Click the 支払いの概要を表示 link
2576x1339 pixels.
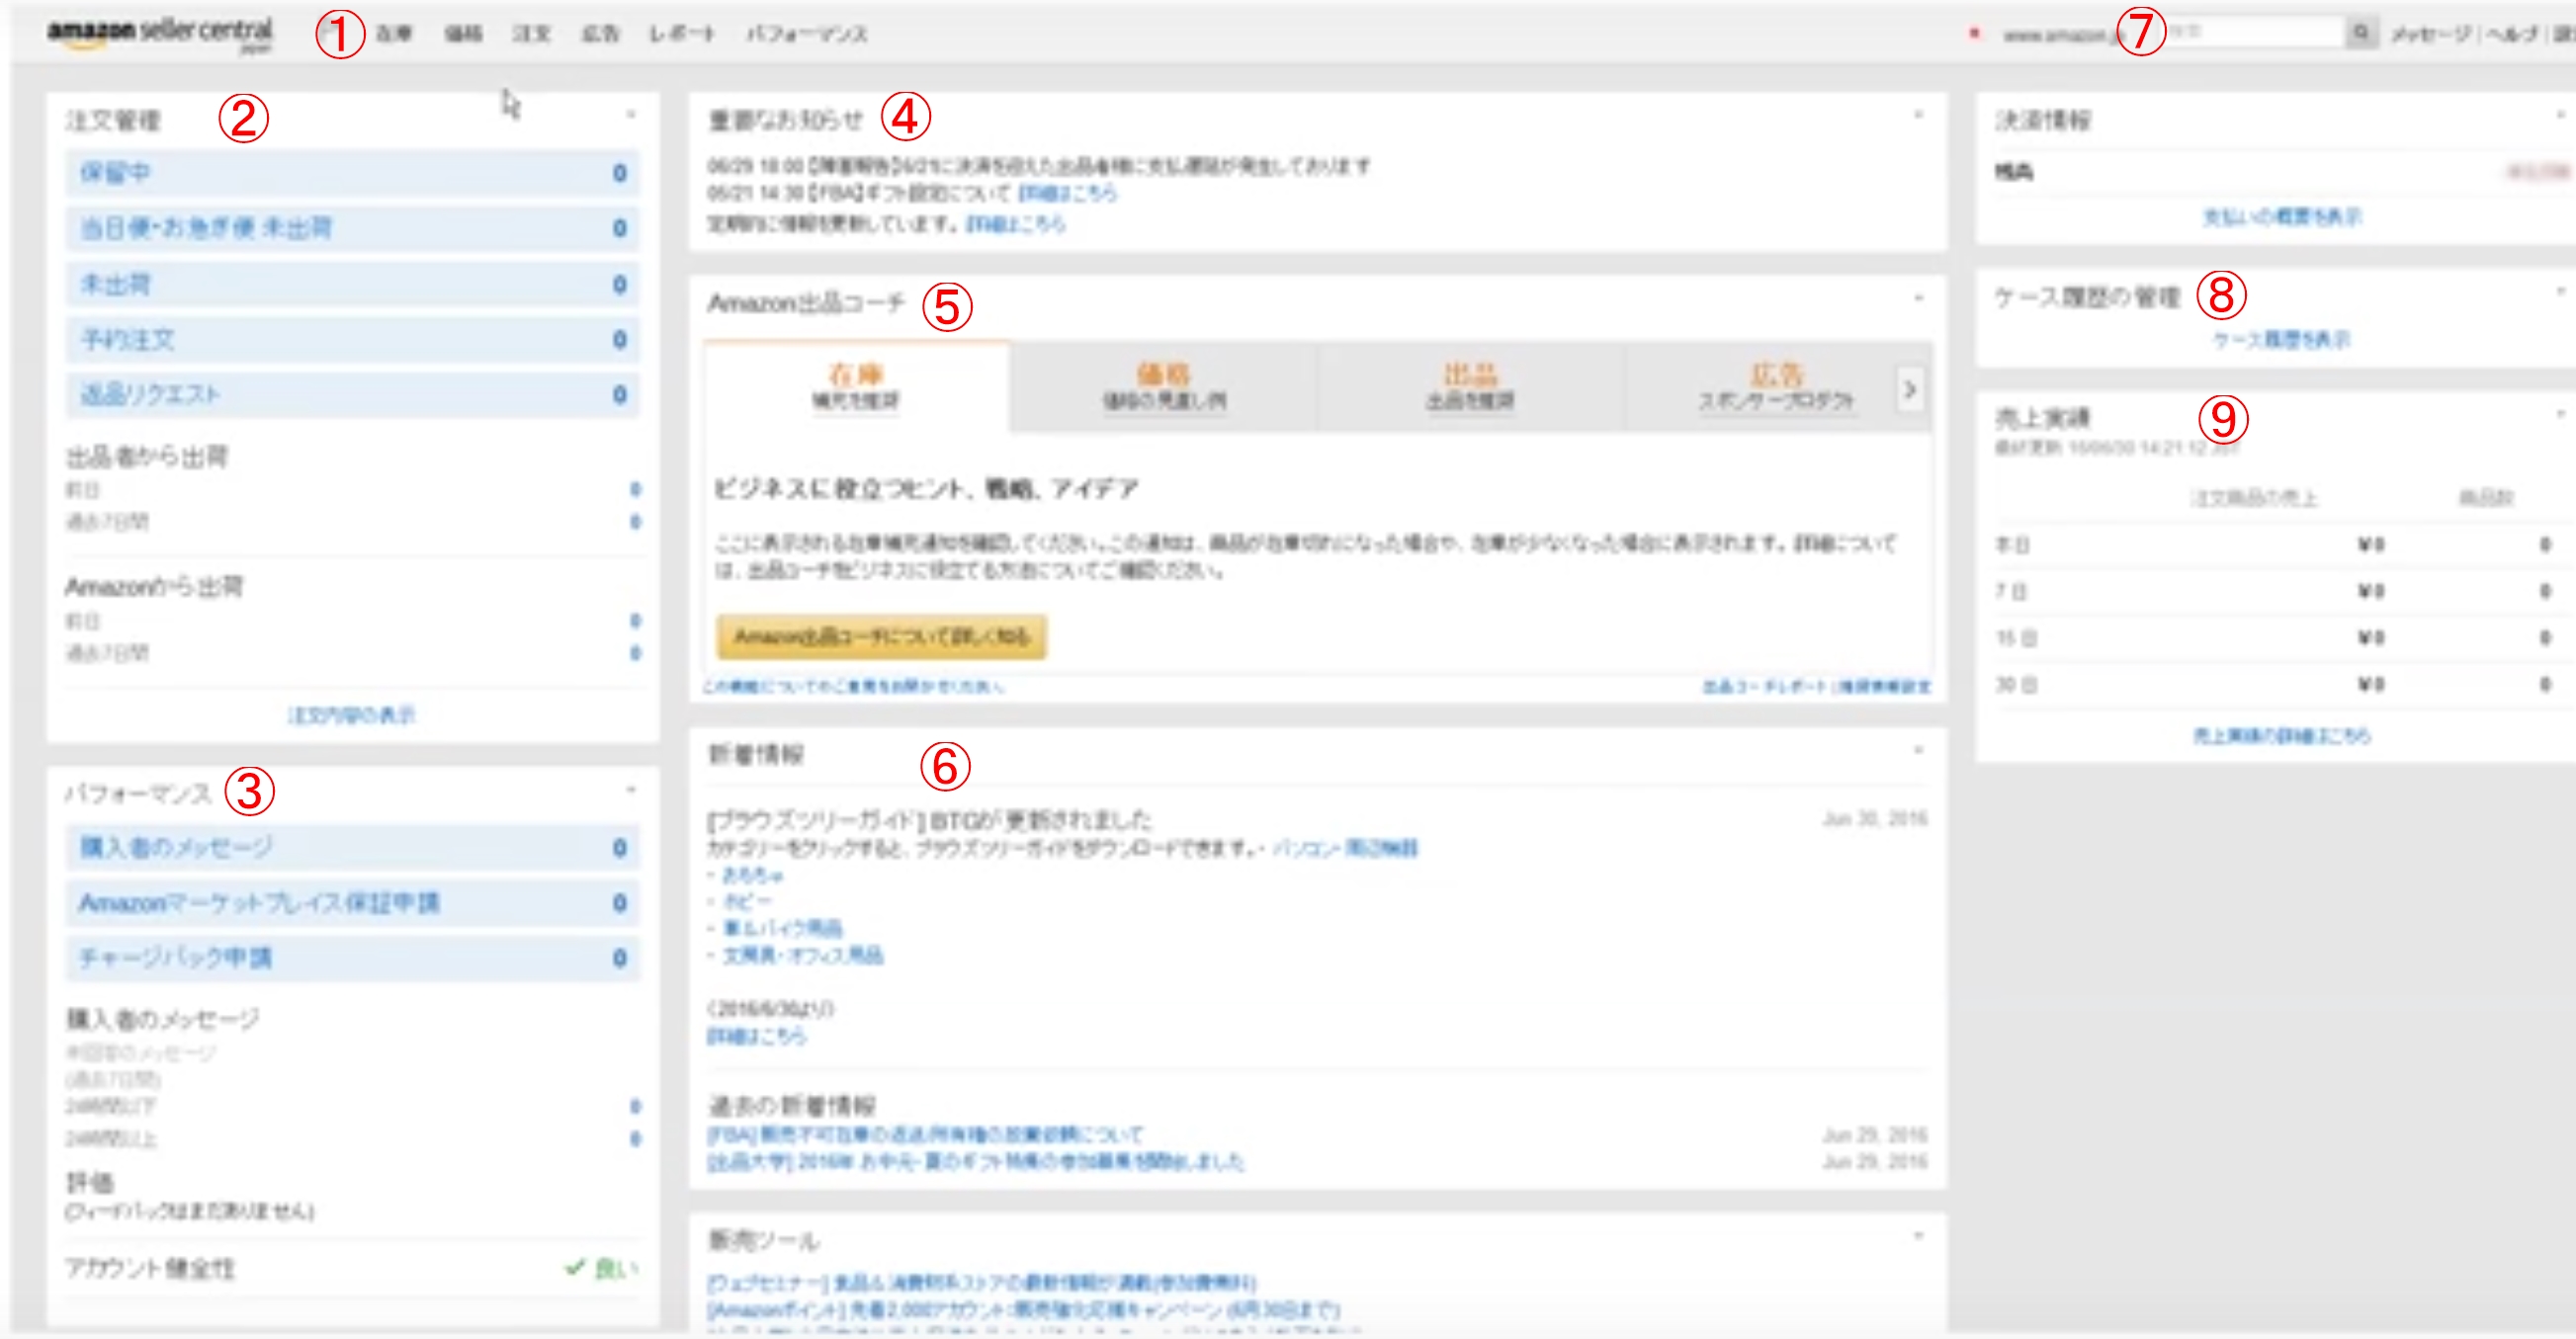coord(2281,217)
